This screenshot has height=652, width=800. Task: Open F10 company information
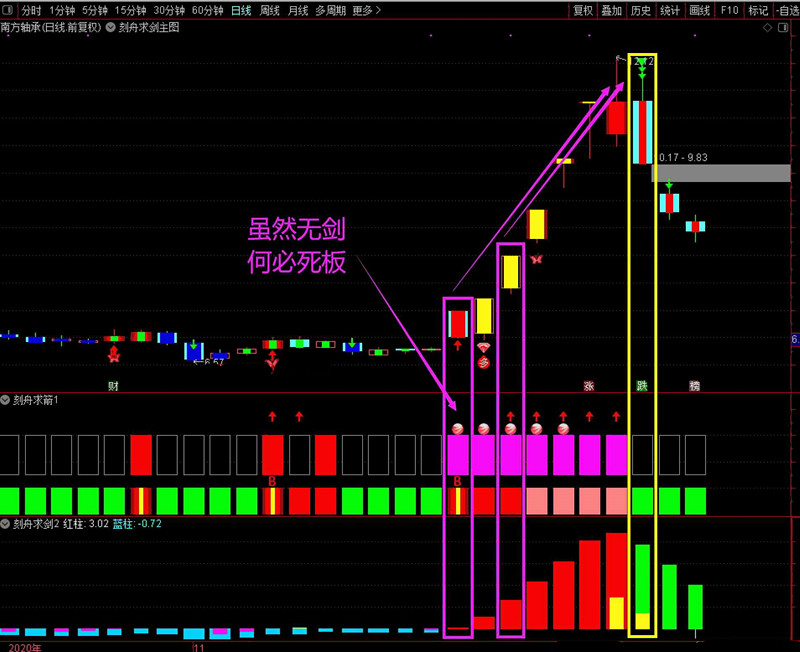point(729,10)
